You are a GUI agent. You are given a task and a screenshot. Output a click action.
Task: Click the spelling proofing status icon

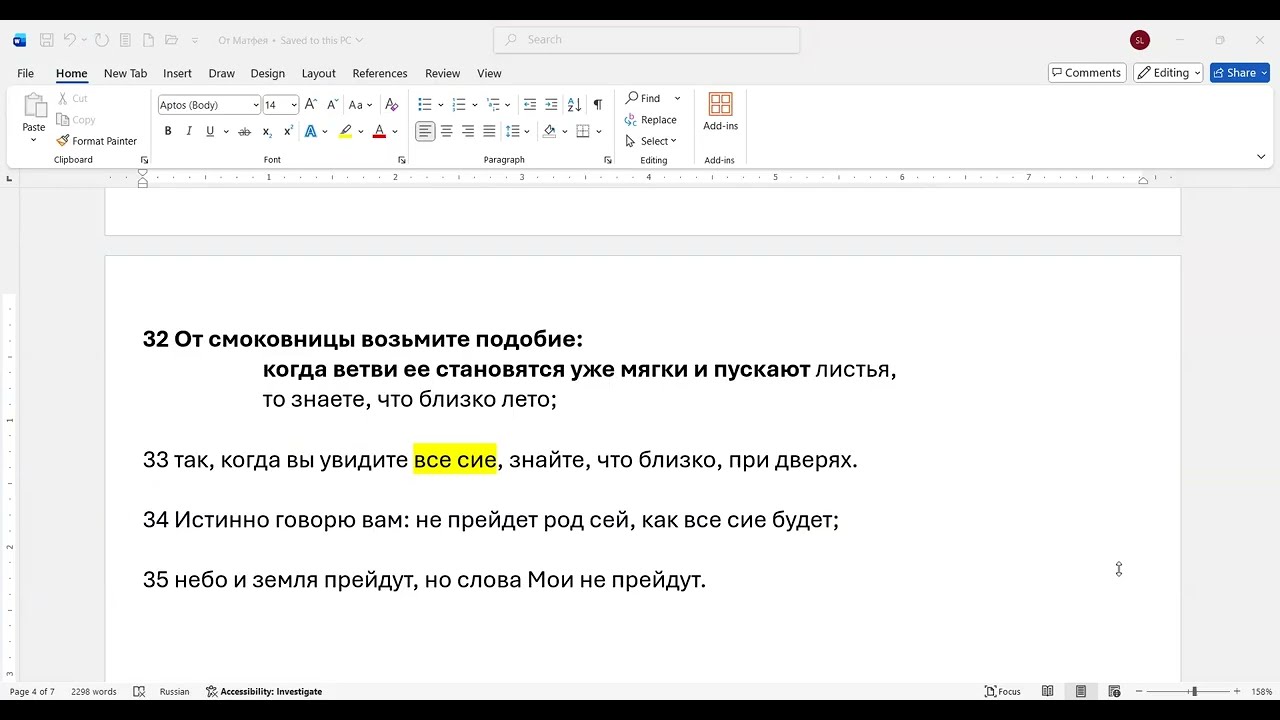(139, 691)
